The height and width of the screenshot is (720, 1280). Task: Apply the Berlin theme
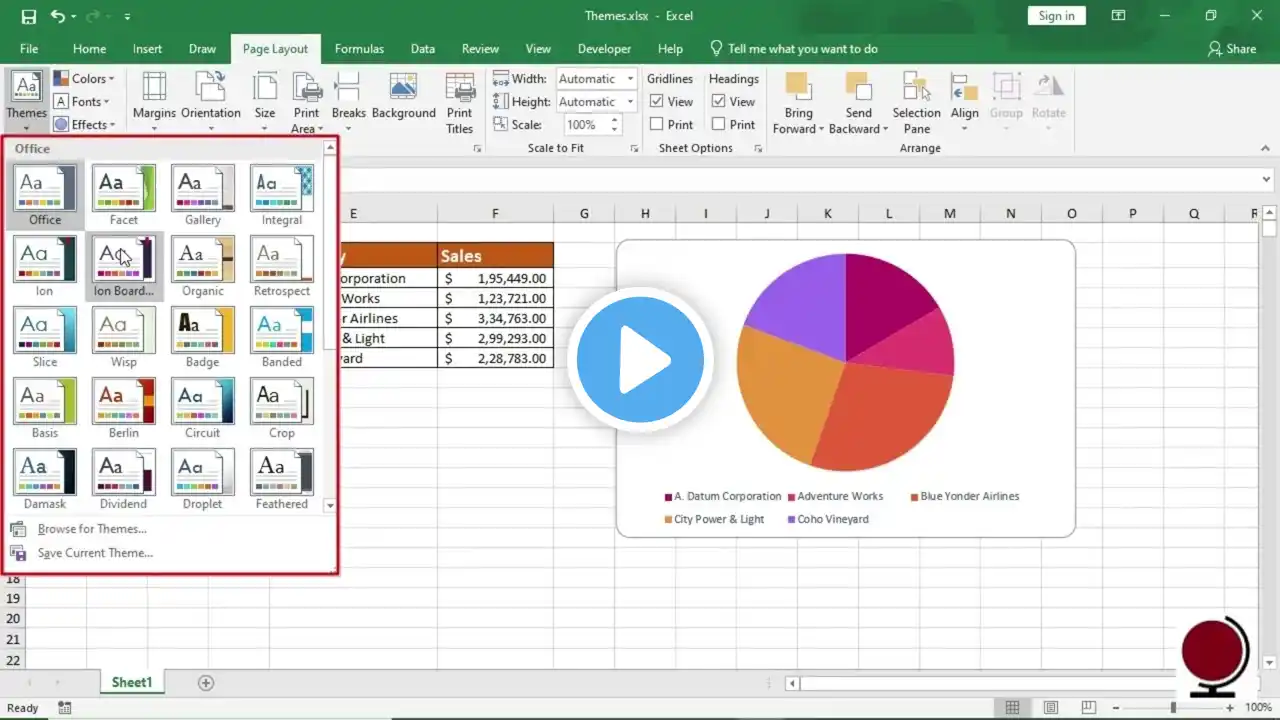tap(124, 408)
